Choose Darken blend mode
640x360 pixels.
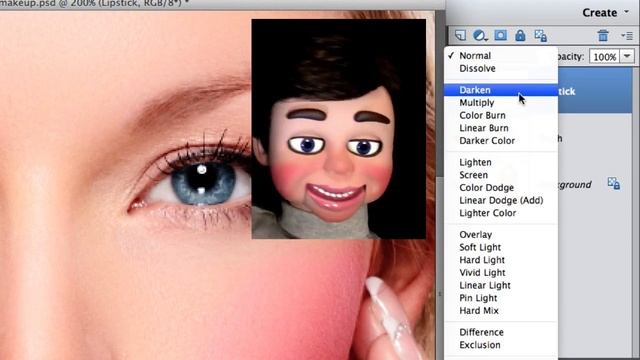pyautogui.click(x=501, y=90)
